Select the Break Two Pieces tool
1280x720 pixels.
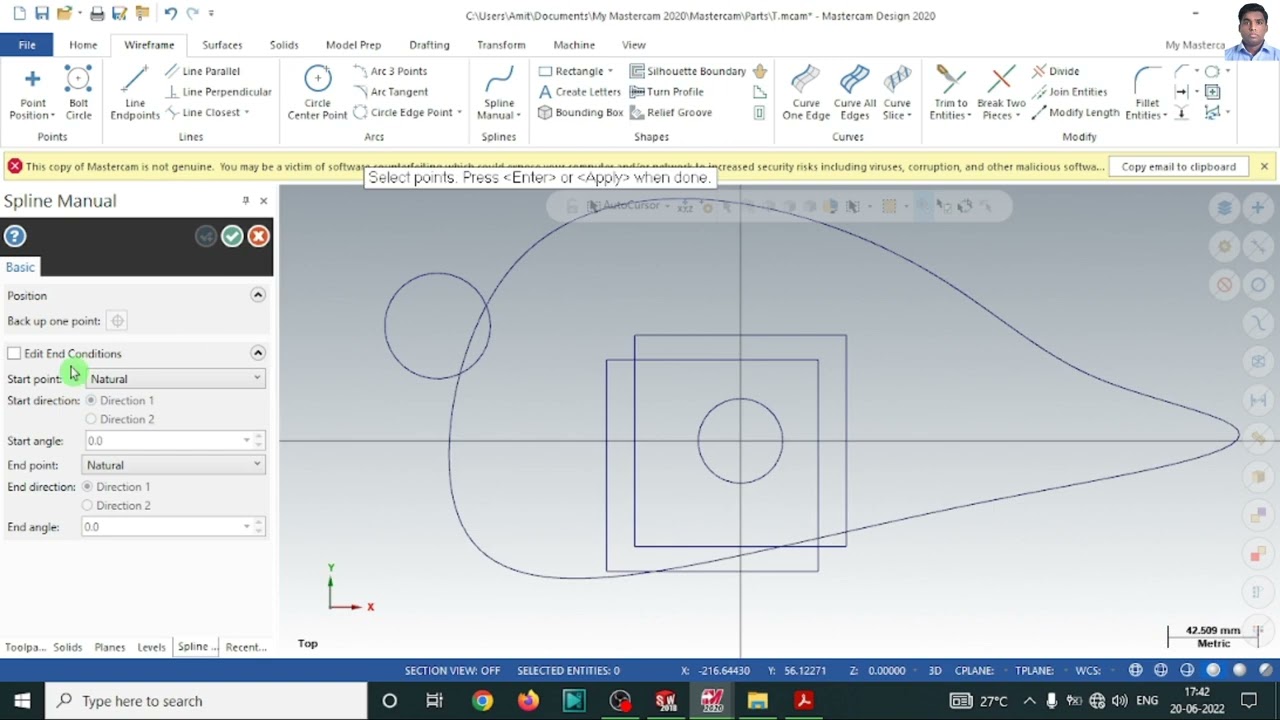[x=1001, y=93]
